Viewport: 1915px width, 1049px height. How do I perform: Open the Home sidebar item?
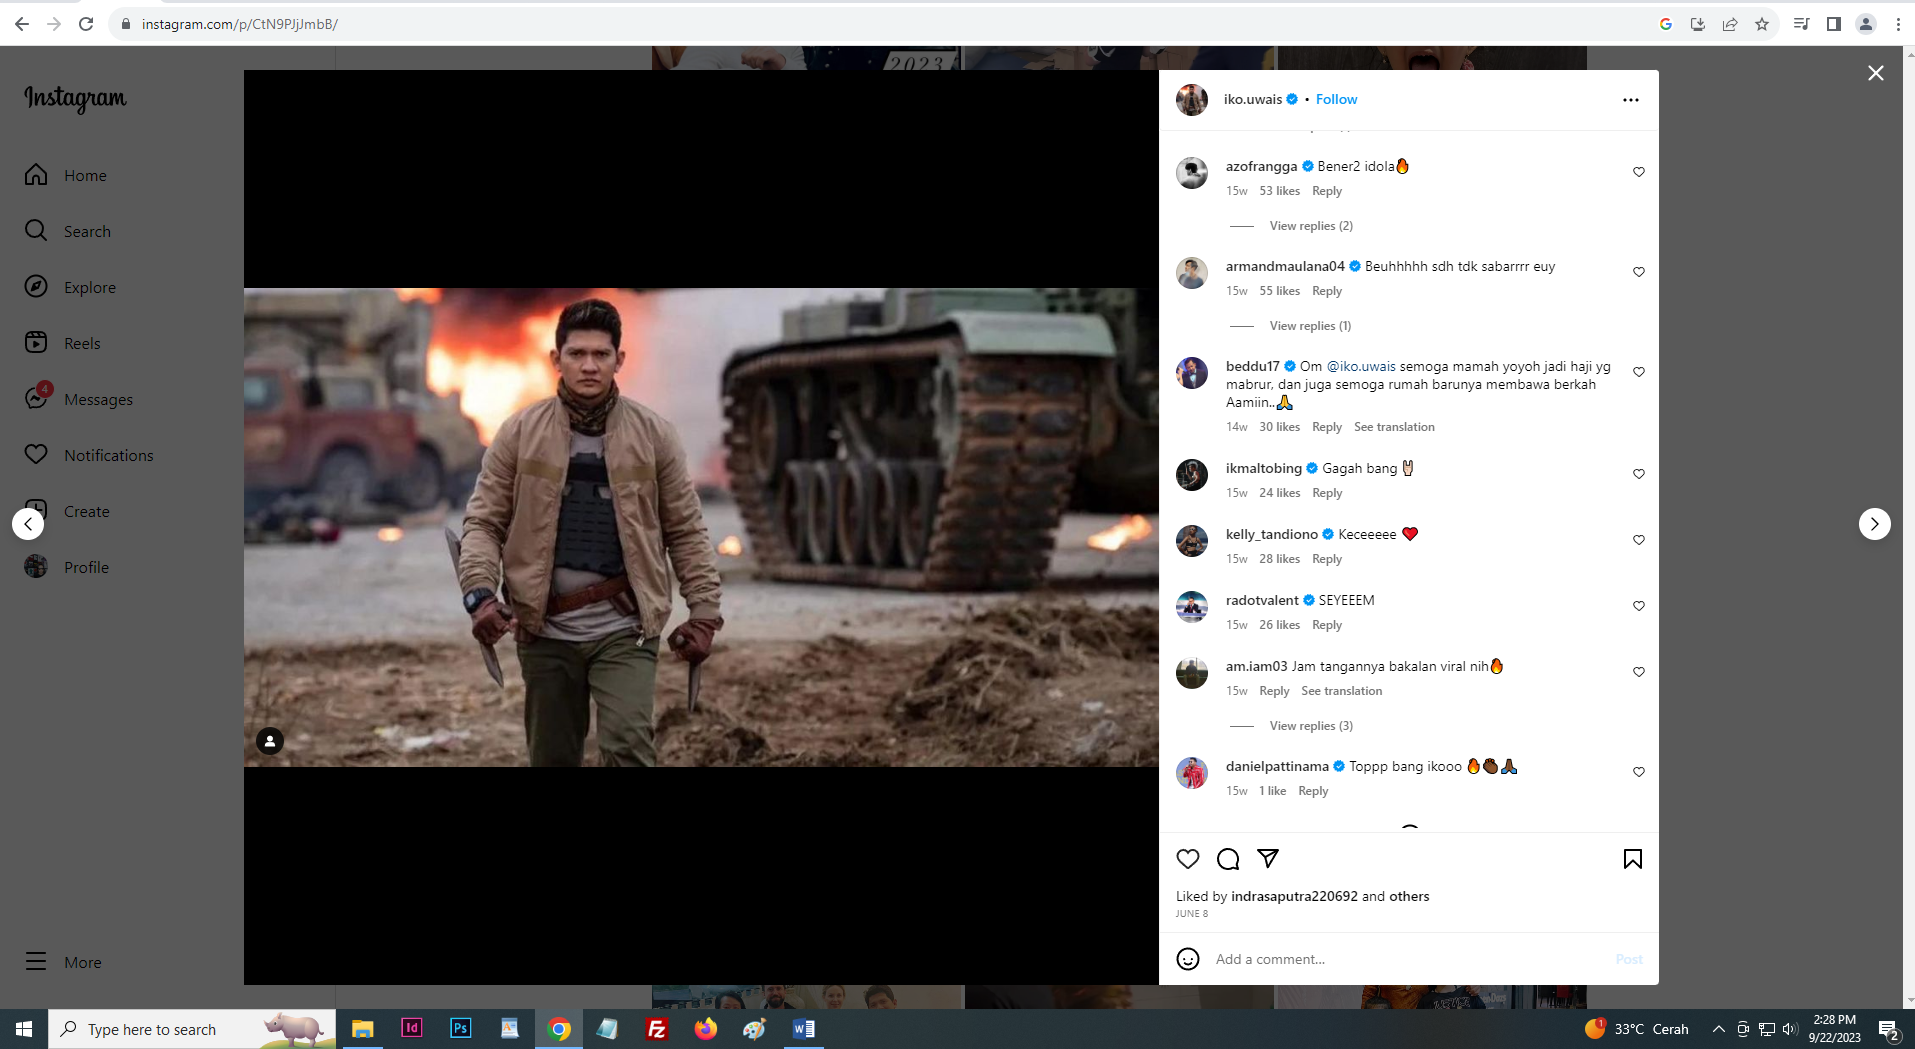(x=66, y=175)
